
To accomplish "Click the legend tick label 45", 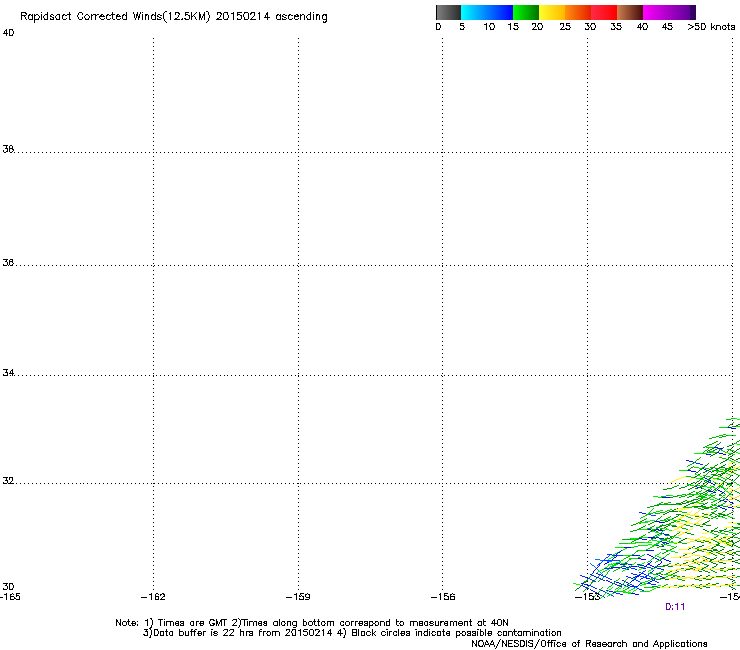I will 667,27.
